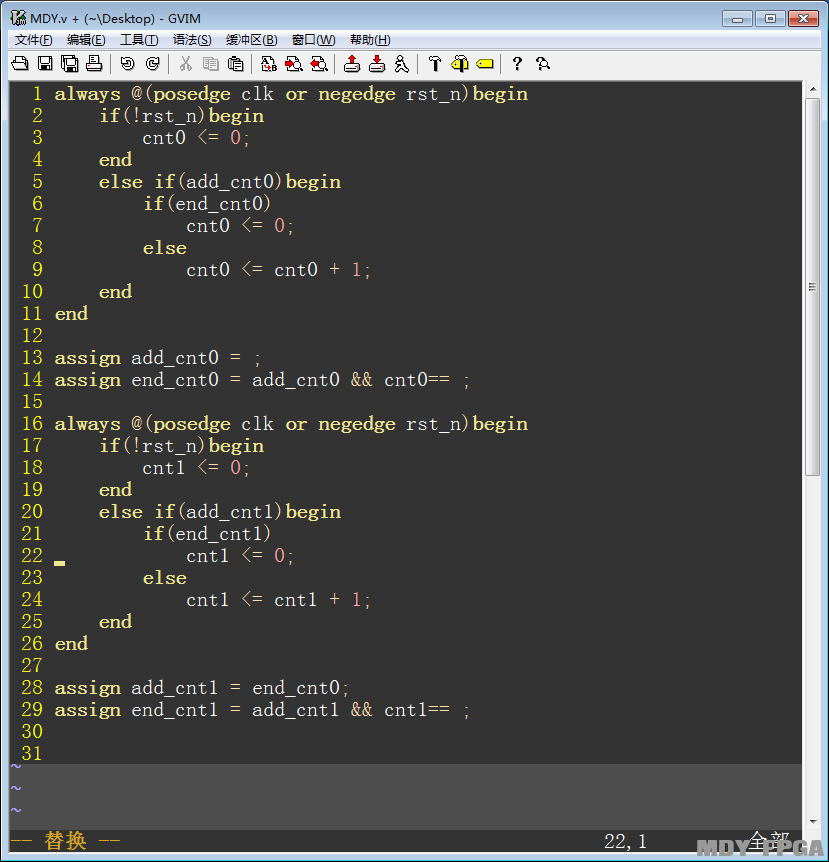The image size is (829, 862).
Task: Click the Find Next toolbar icon
Action: tap(294, 64)
